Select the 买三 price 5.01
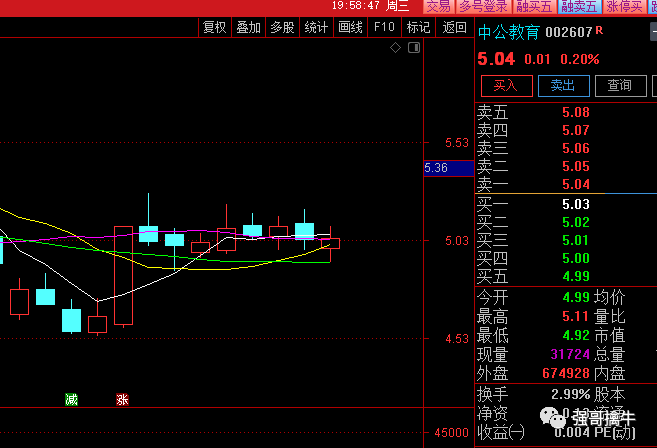This screenshot has width=657, height=448. point(576,240)
